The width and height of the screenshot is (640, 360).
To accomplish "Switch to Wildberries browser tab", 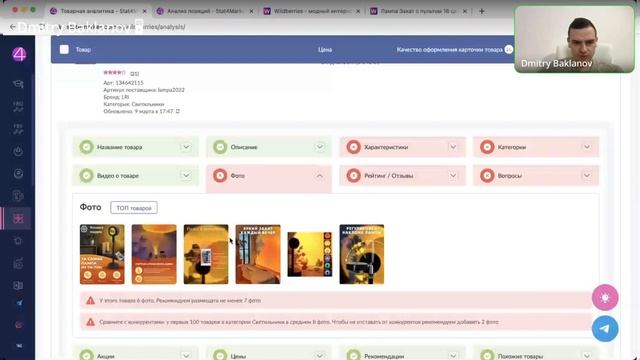I will coord(312,11).
